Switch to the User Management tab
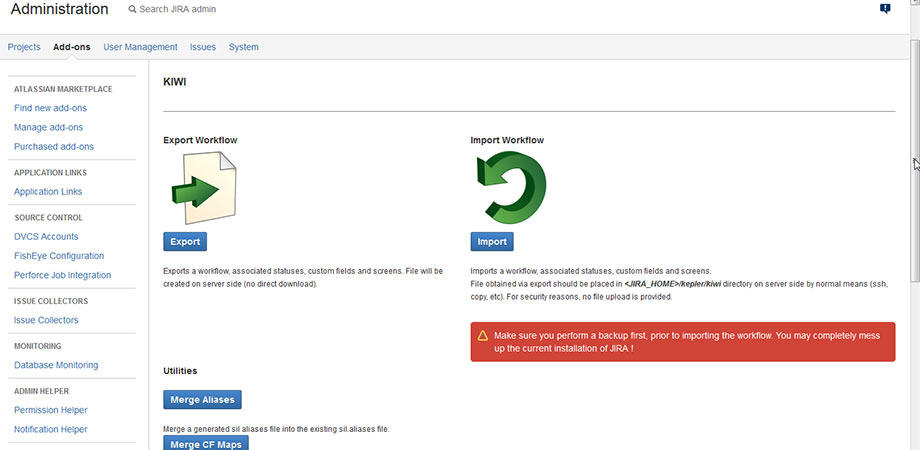This screenshot has width=920, height=450. pyautogui.click(x=140, y=47)
